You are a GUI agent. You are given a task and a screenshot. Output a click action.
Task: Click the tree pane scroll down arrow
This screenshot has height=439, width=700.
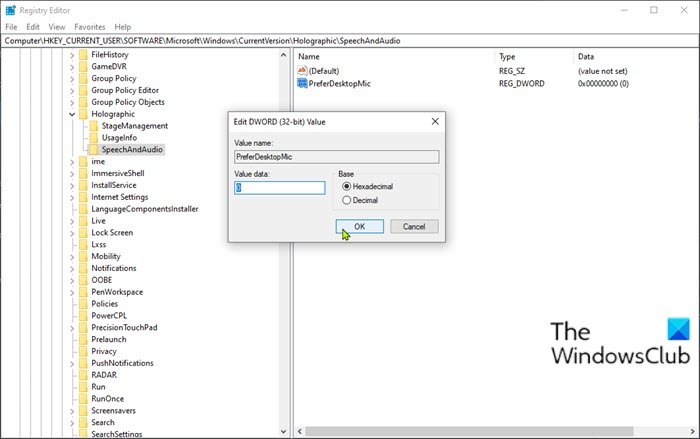click(x=283, y=431)
